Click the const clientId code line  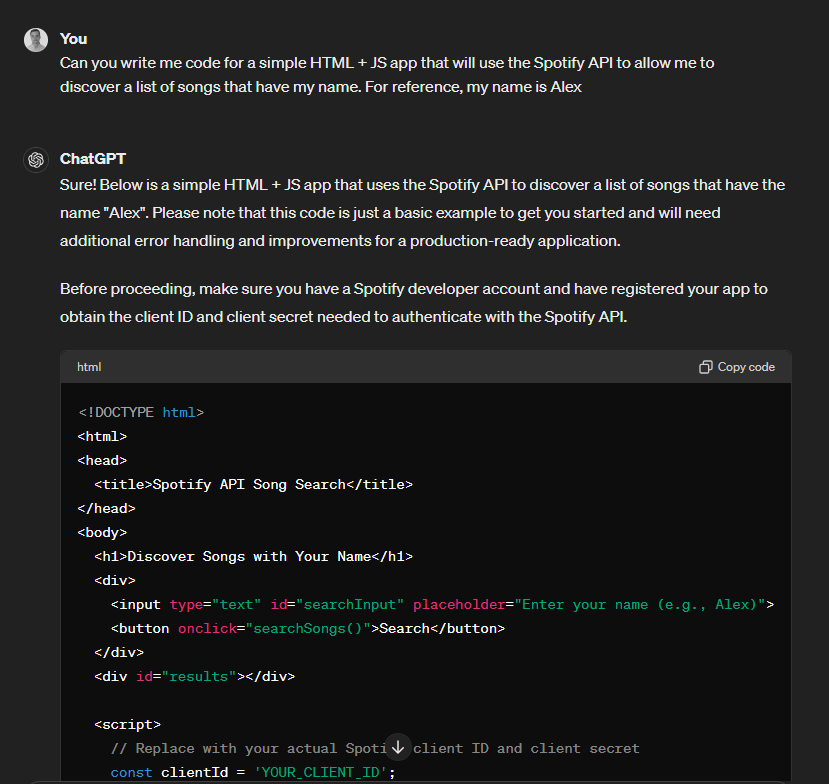[x=253, y=772]
